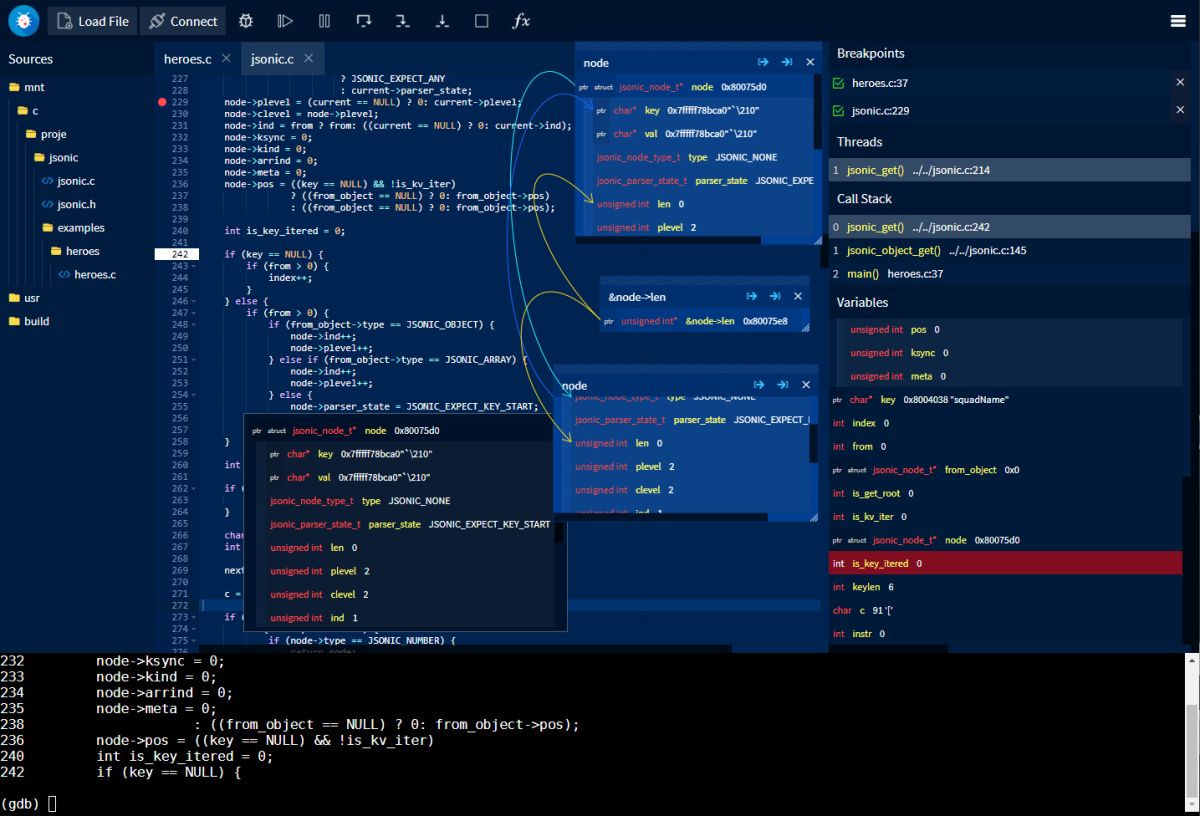The width and height of the screenshot is (1200, 816).
Task: Disable the heroes.c:37 breakpoint checkbox
Action: 838,83
